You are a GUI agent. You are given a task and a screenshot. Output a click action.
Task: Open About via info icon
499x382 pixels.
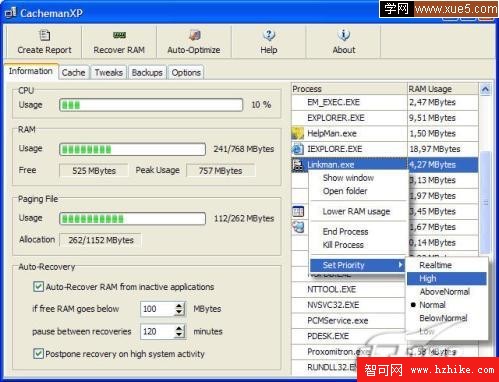[x=344, y=35]
